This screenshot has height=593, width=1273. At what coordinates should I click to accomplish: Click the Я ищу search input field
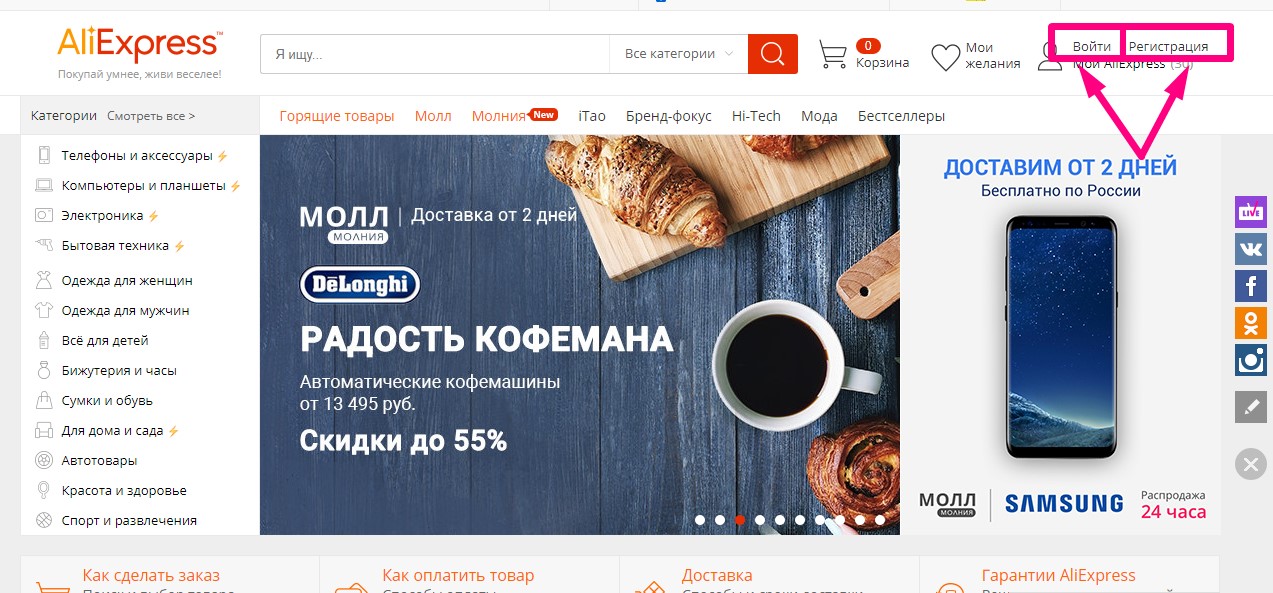coord(435,54)
